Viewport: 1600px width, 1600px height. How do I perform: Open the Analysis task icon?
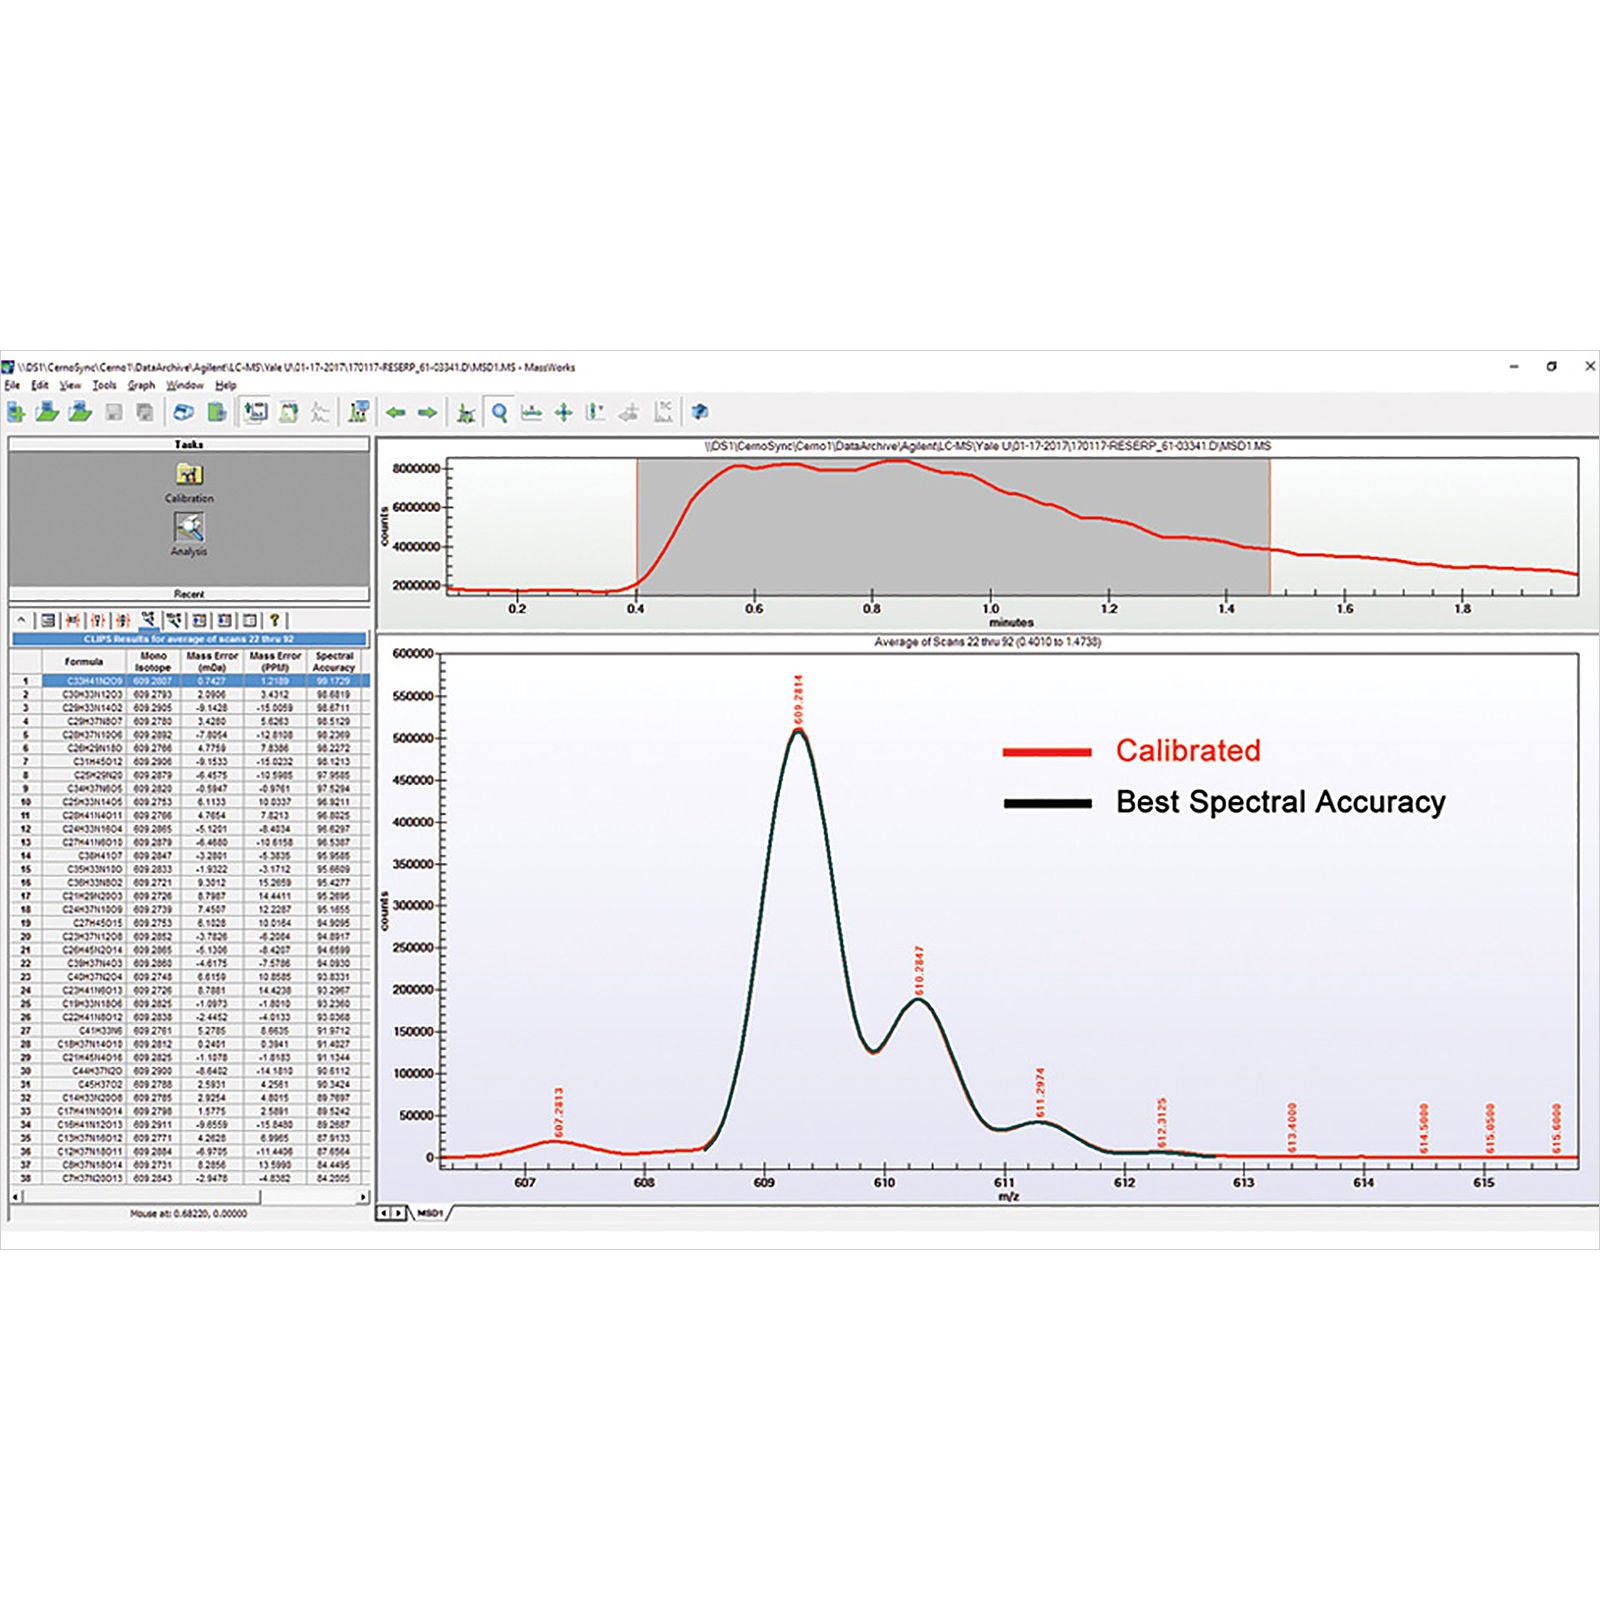[x=189, y=527]
